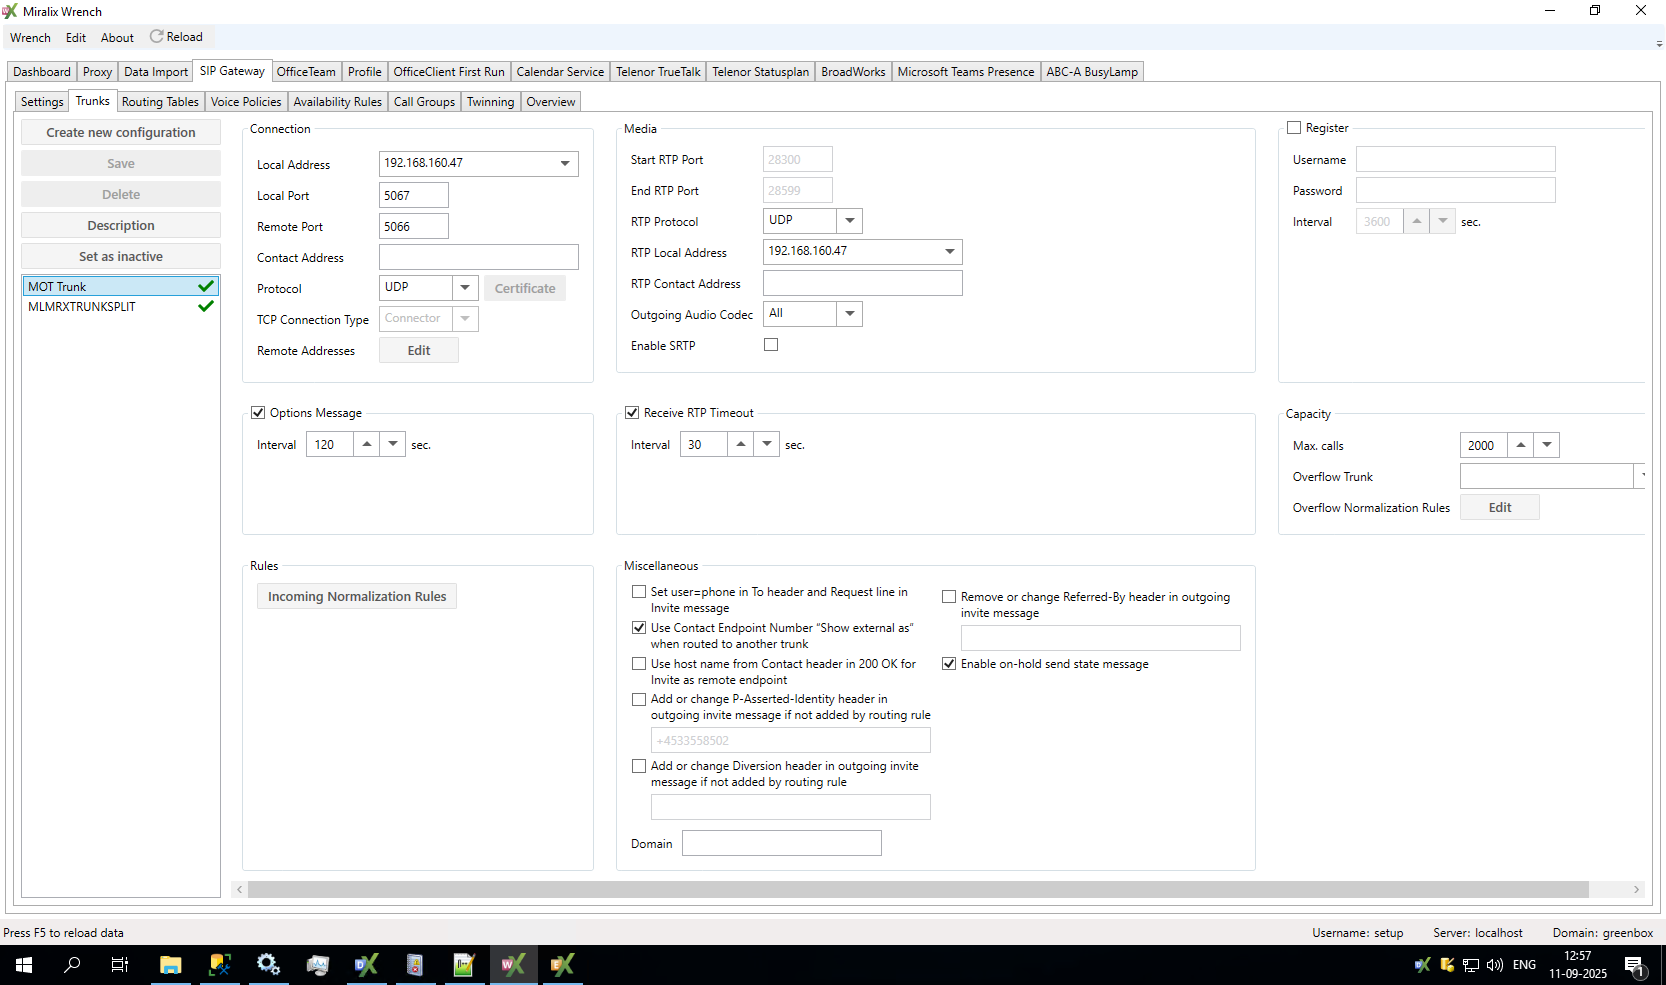
Task: Switch to the Miralix Wrench 'W' taskbar icon
Action: (513, 965)
